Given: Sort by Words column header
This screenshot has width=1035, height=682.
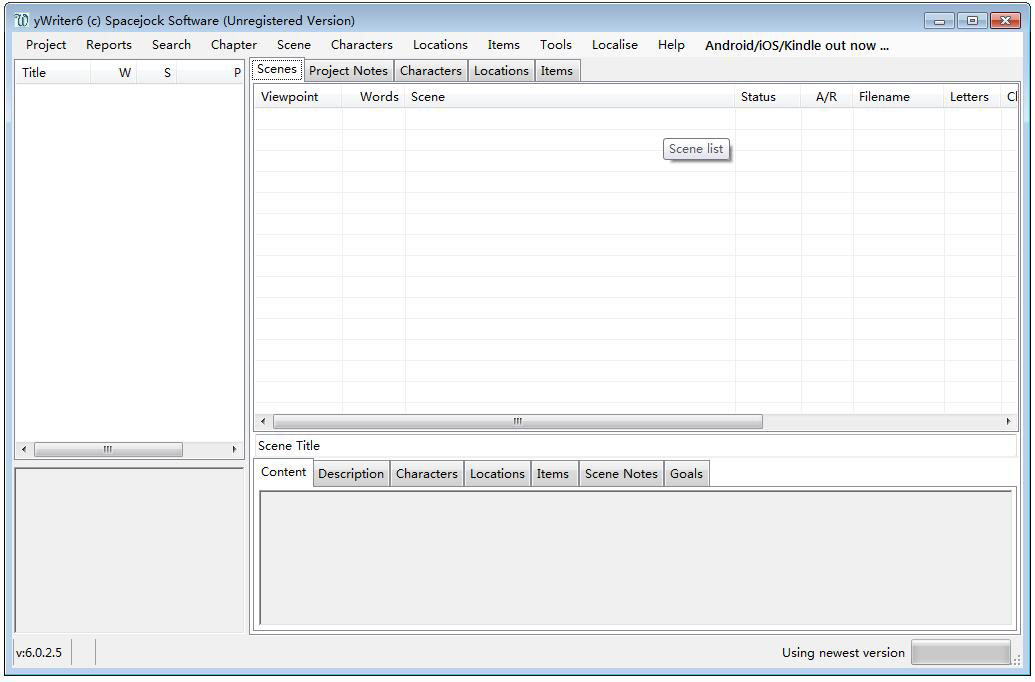Looking at the screenshot, I should pos(374,96).
